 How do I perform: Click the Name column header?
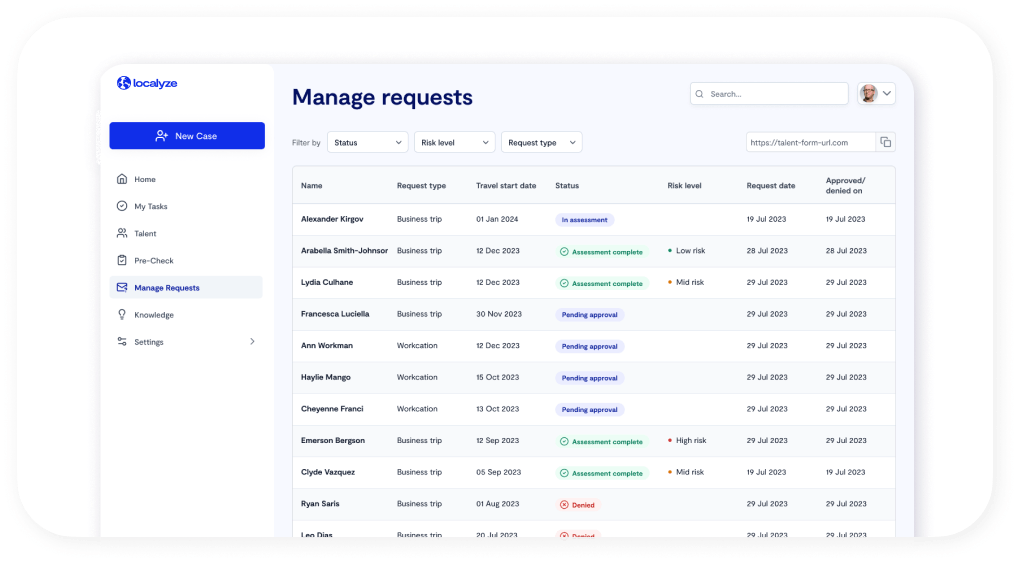pos(312,186)
